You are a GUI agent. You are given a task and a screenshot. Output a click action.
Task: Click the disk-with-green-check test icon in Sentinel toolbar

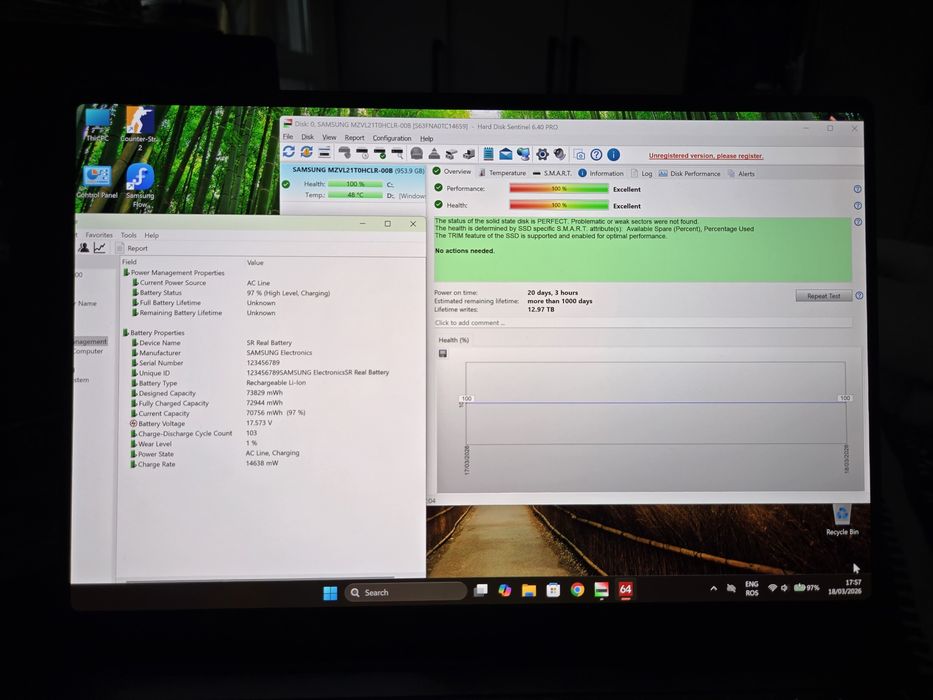pos(380,154)
